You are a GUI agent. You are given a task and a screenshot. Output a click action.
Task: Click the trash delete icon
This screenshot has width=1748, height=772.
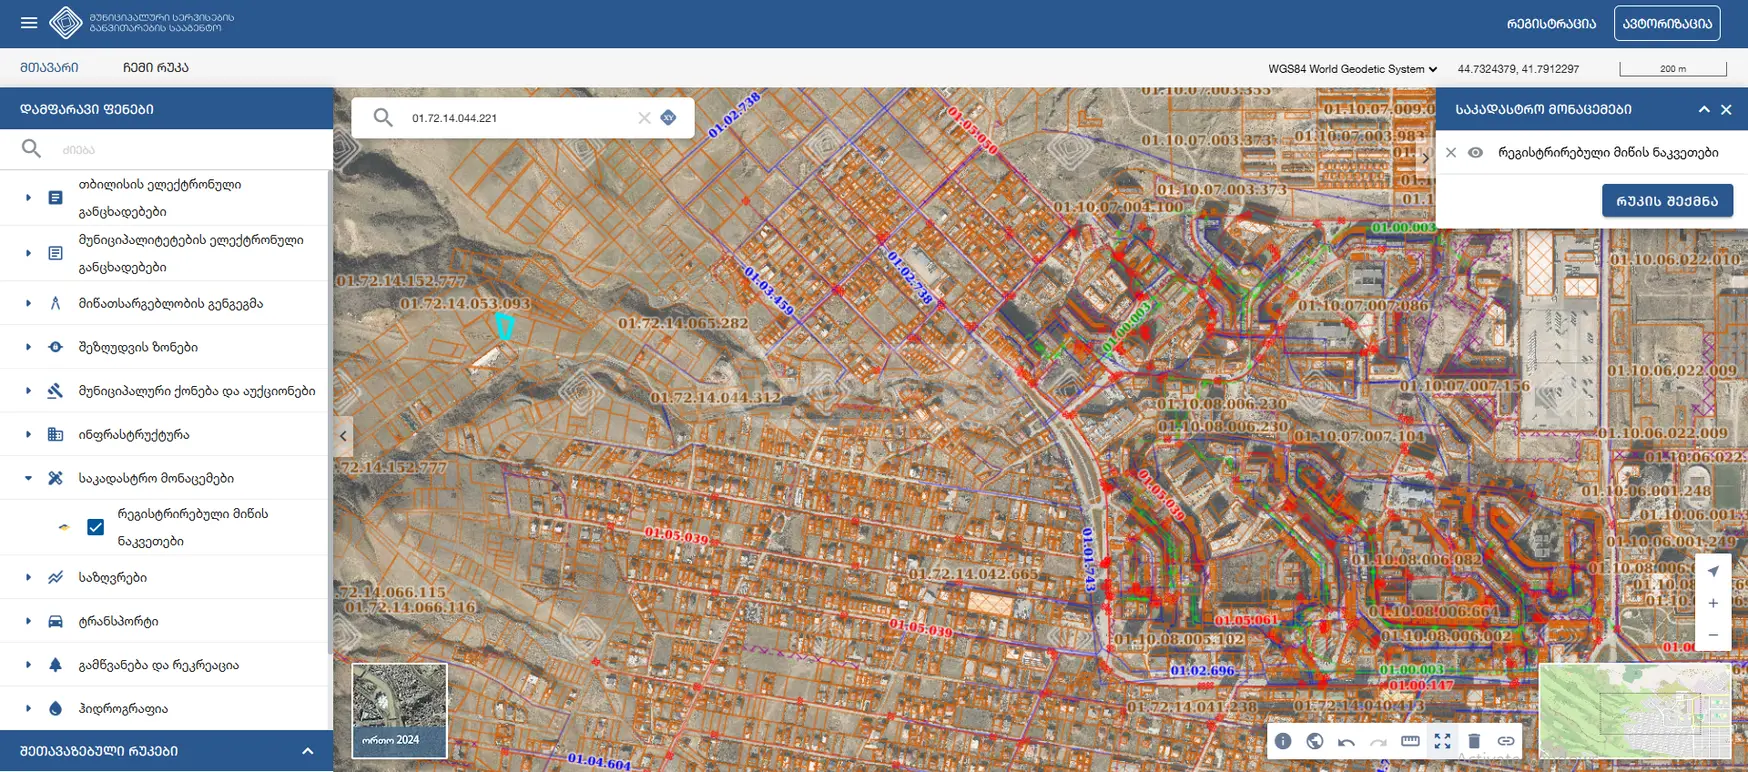(1474, 741)
